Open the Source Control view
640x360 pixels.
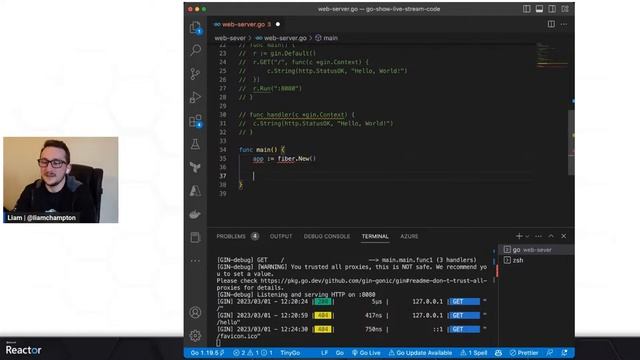point(196,74)
